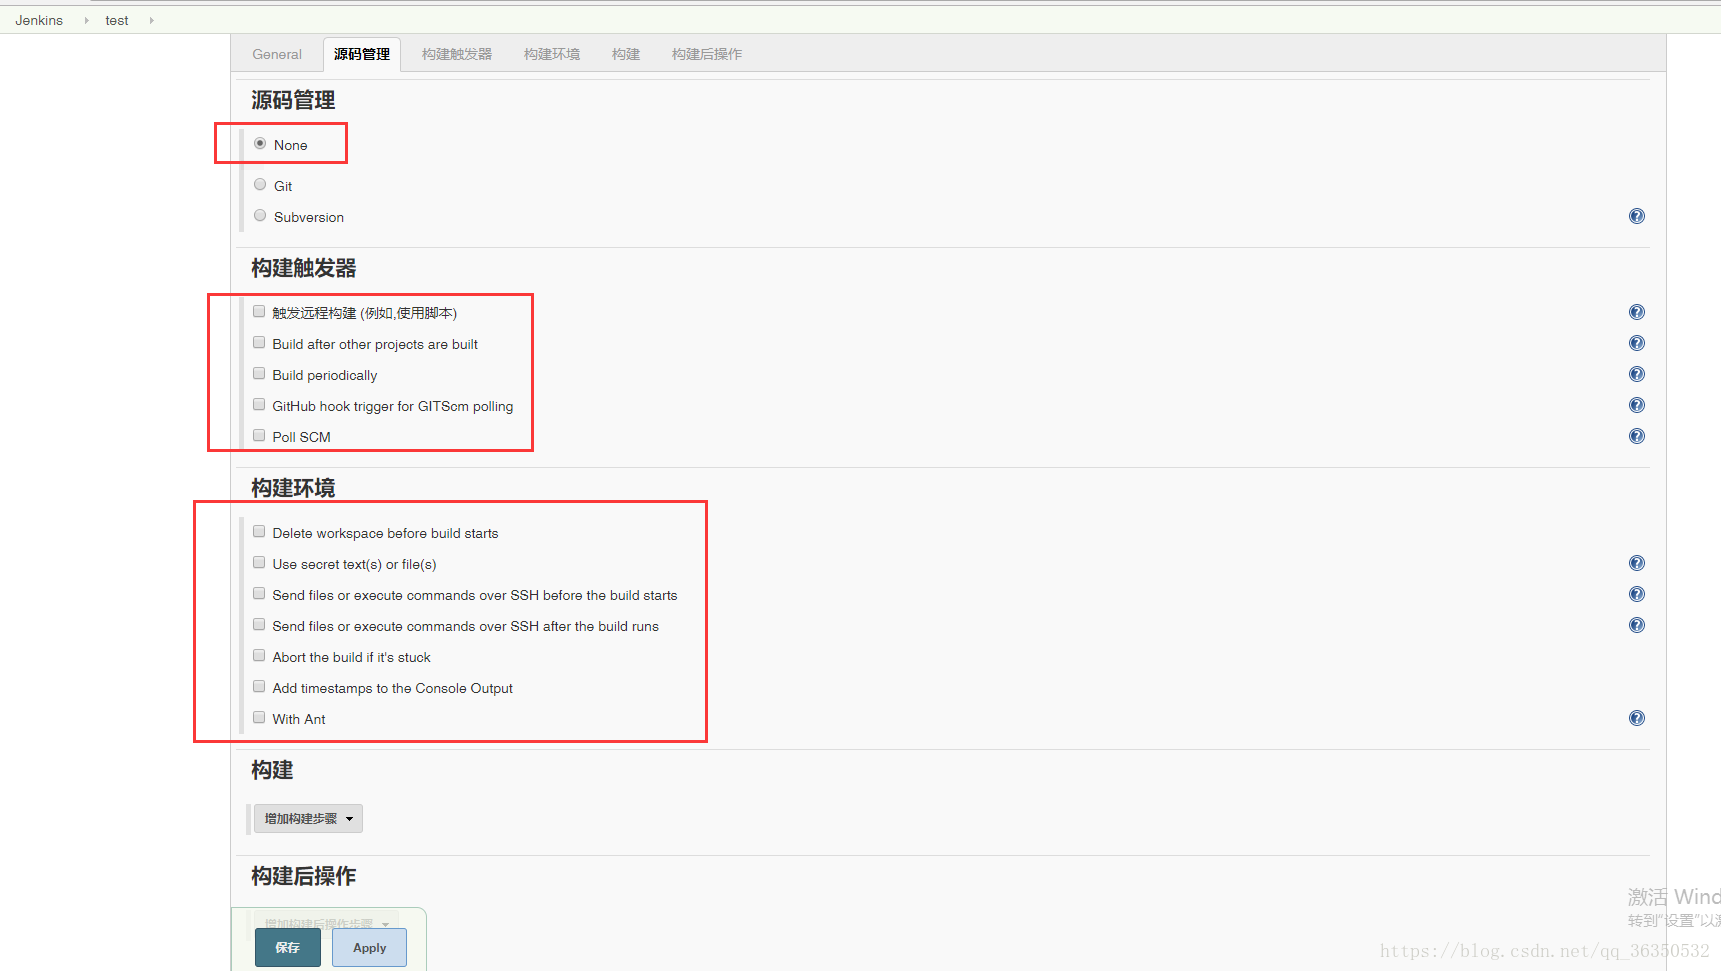Viewport: 1721px width, 971px height.
Task: Open the test project breadcrumb link
Action: pos(117,20)
